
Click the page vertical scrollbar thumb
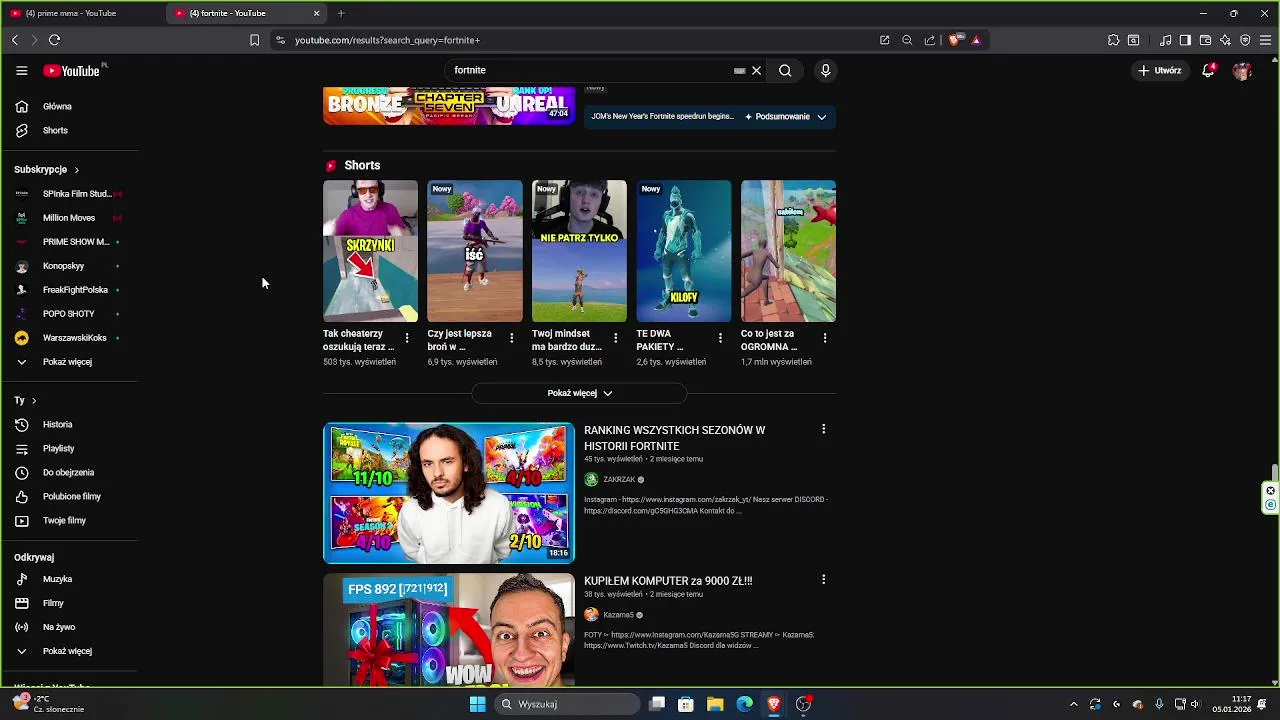coord(1274,473)
